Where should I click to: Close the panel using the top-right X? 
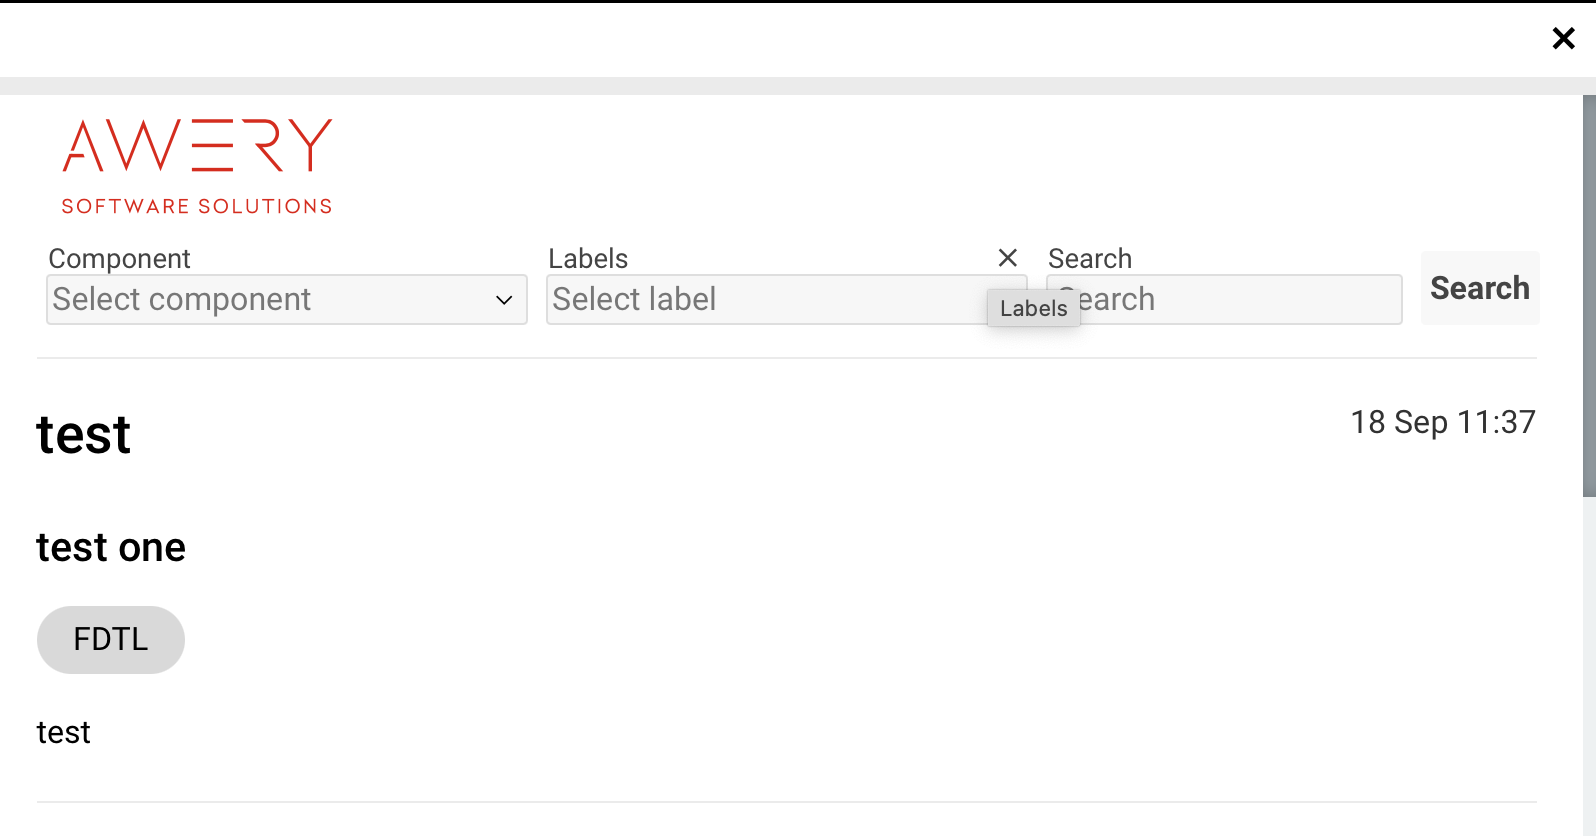point(1563,38)
